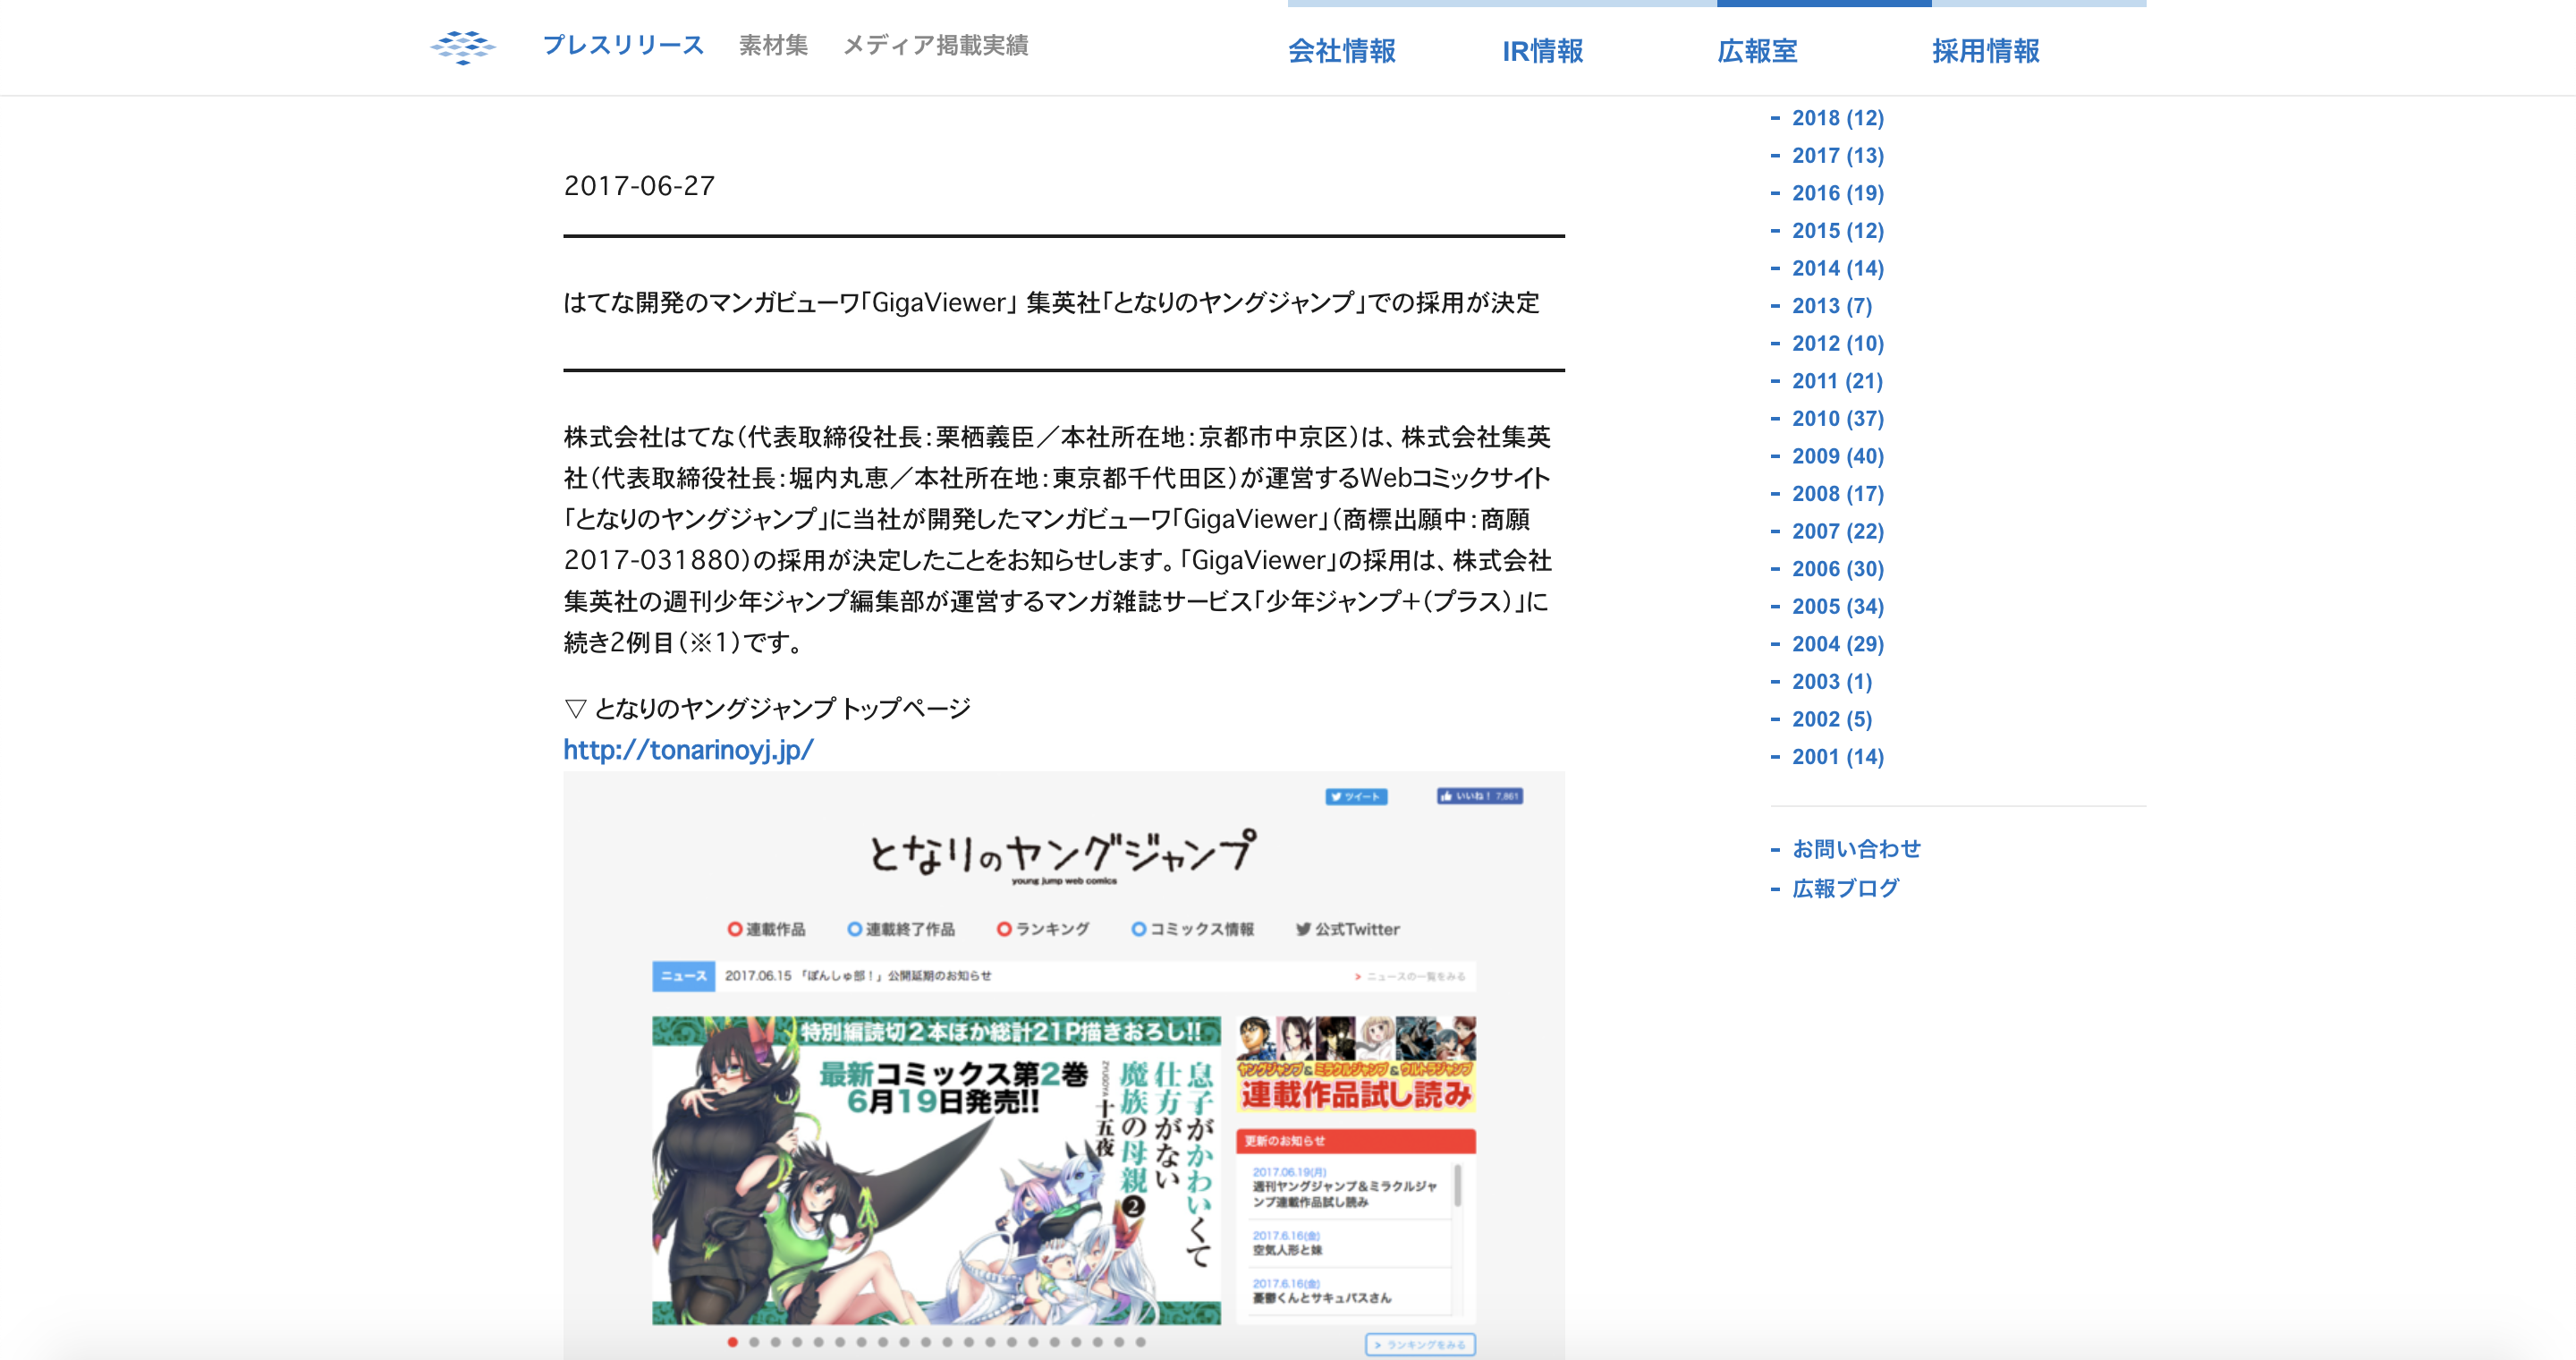2576x1360 pixels.
Task: Open the 2017 (13) archive
Action: click(x=1837, y=156)
